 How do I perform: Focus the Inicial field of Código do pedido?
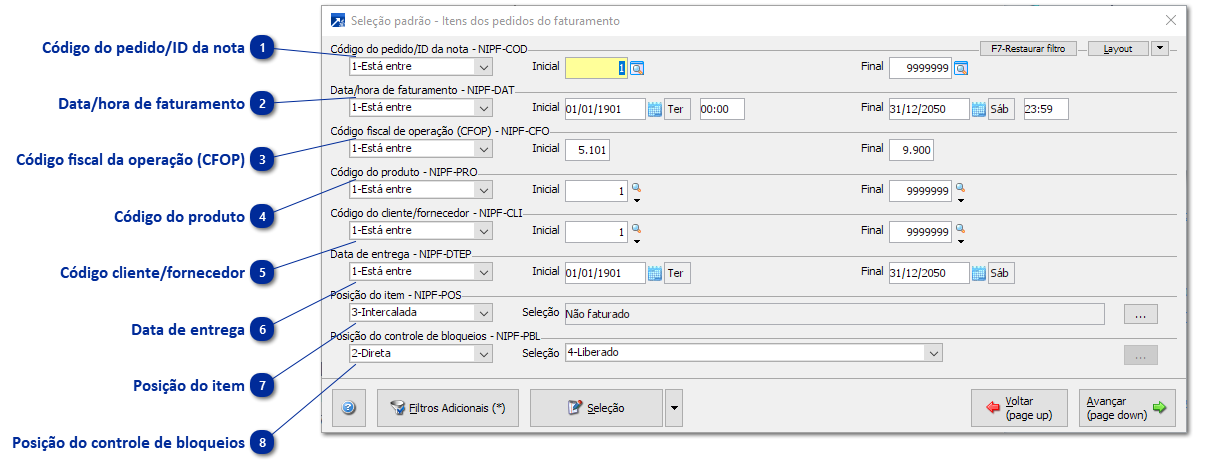click(596, 68)
